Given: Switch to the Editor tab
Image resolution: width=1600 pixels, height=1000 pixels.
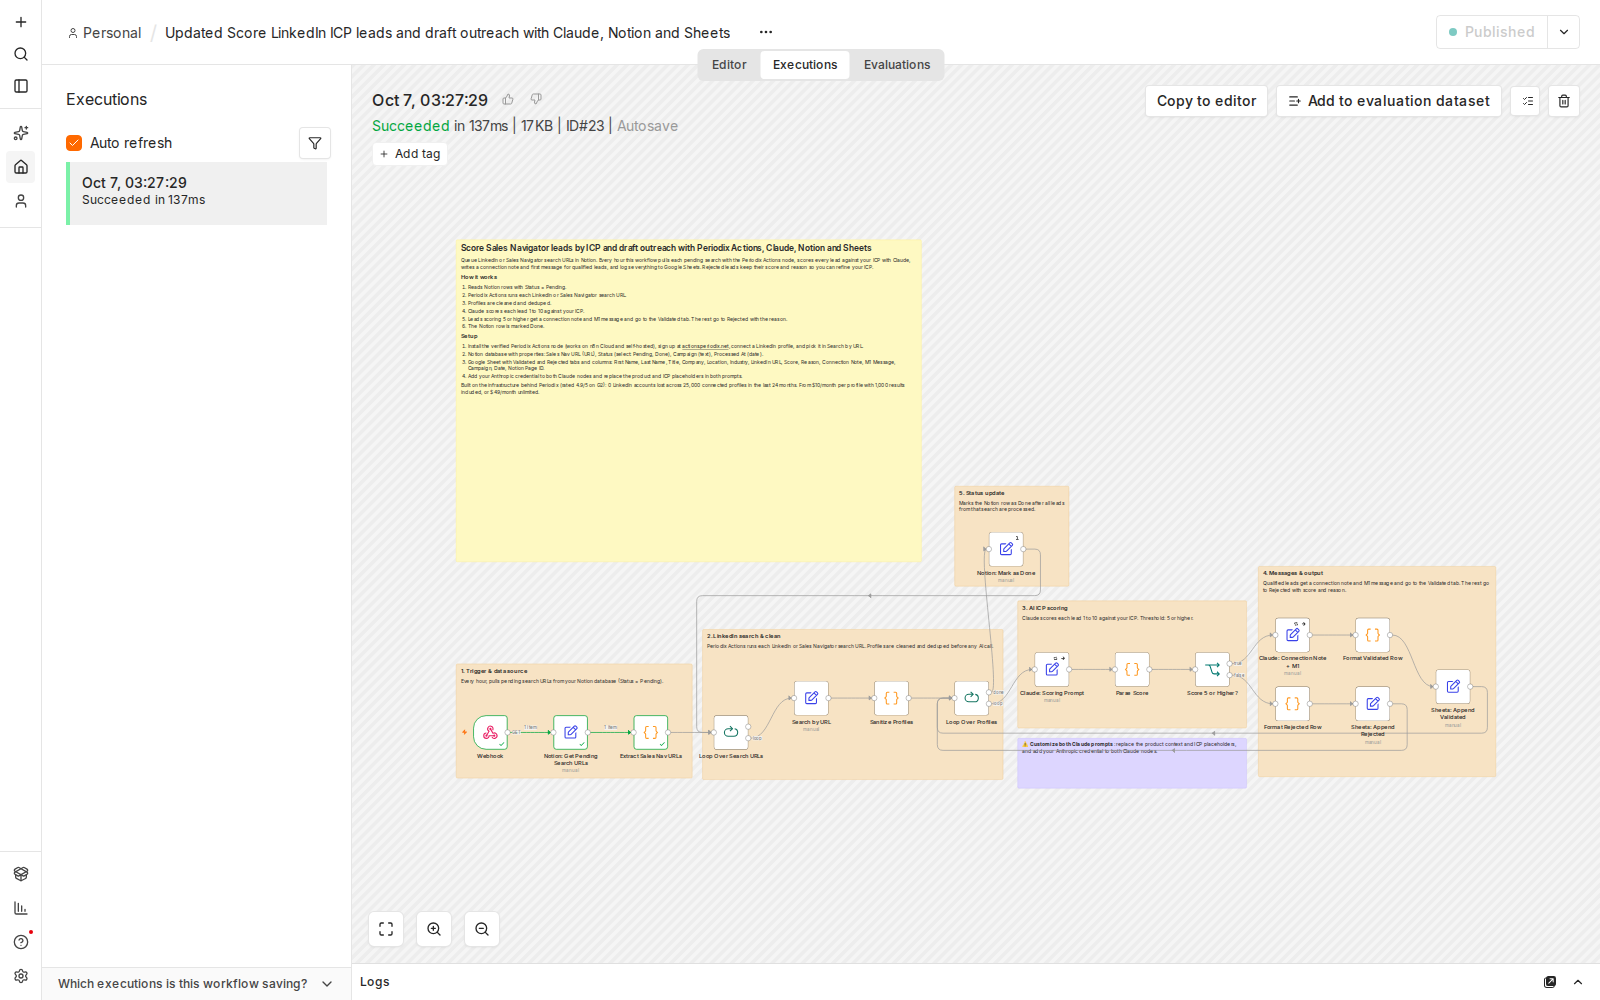Looking at the screenshot, I should click(729, 65).
